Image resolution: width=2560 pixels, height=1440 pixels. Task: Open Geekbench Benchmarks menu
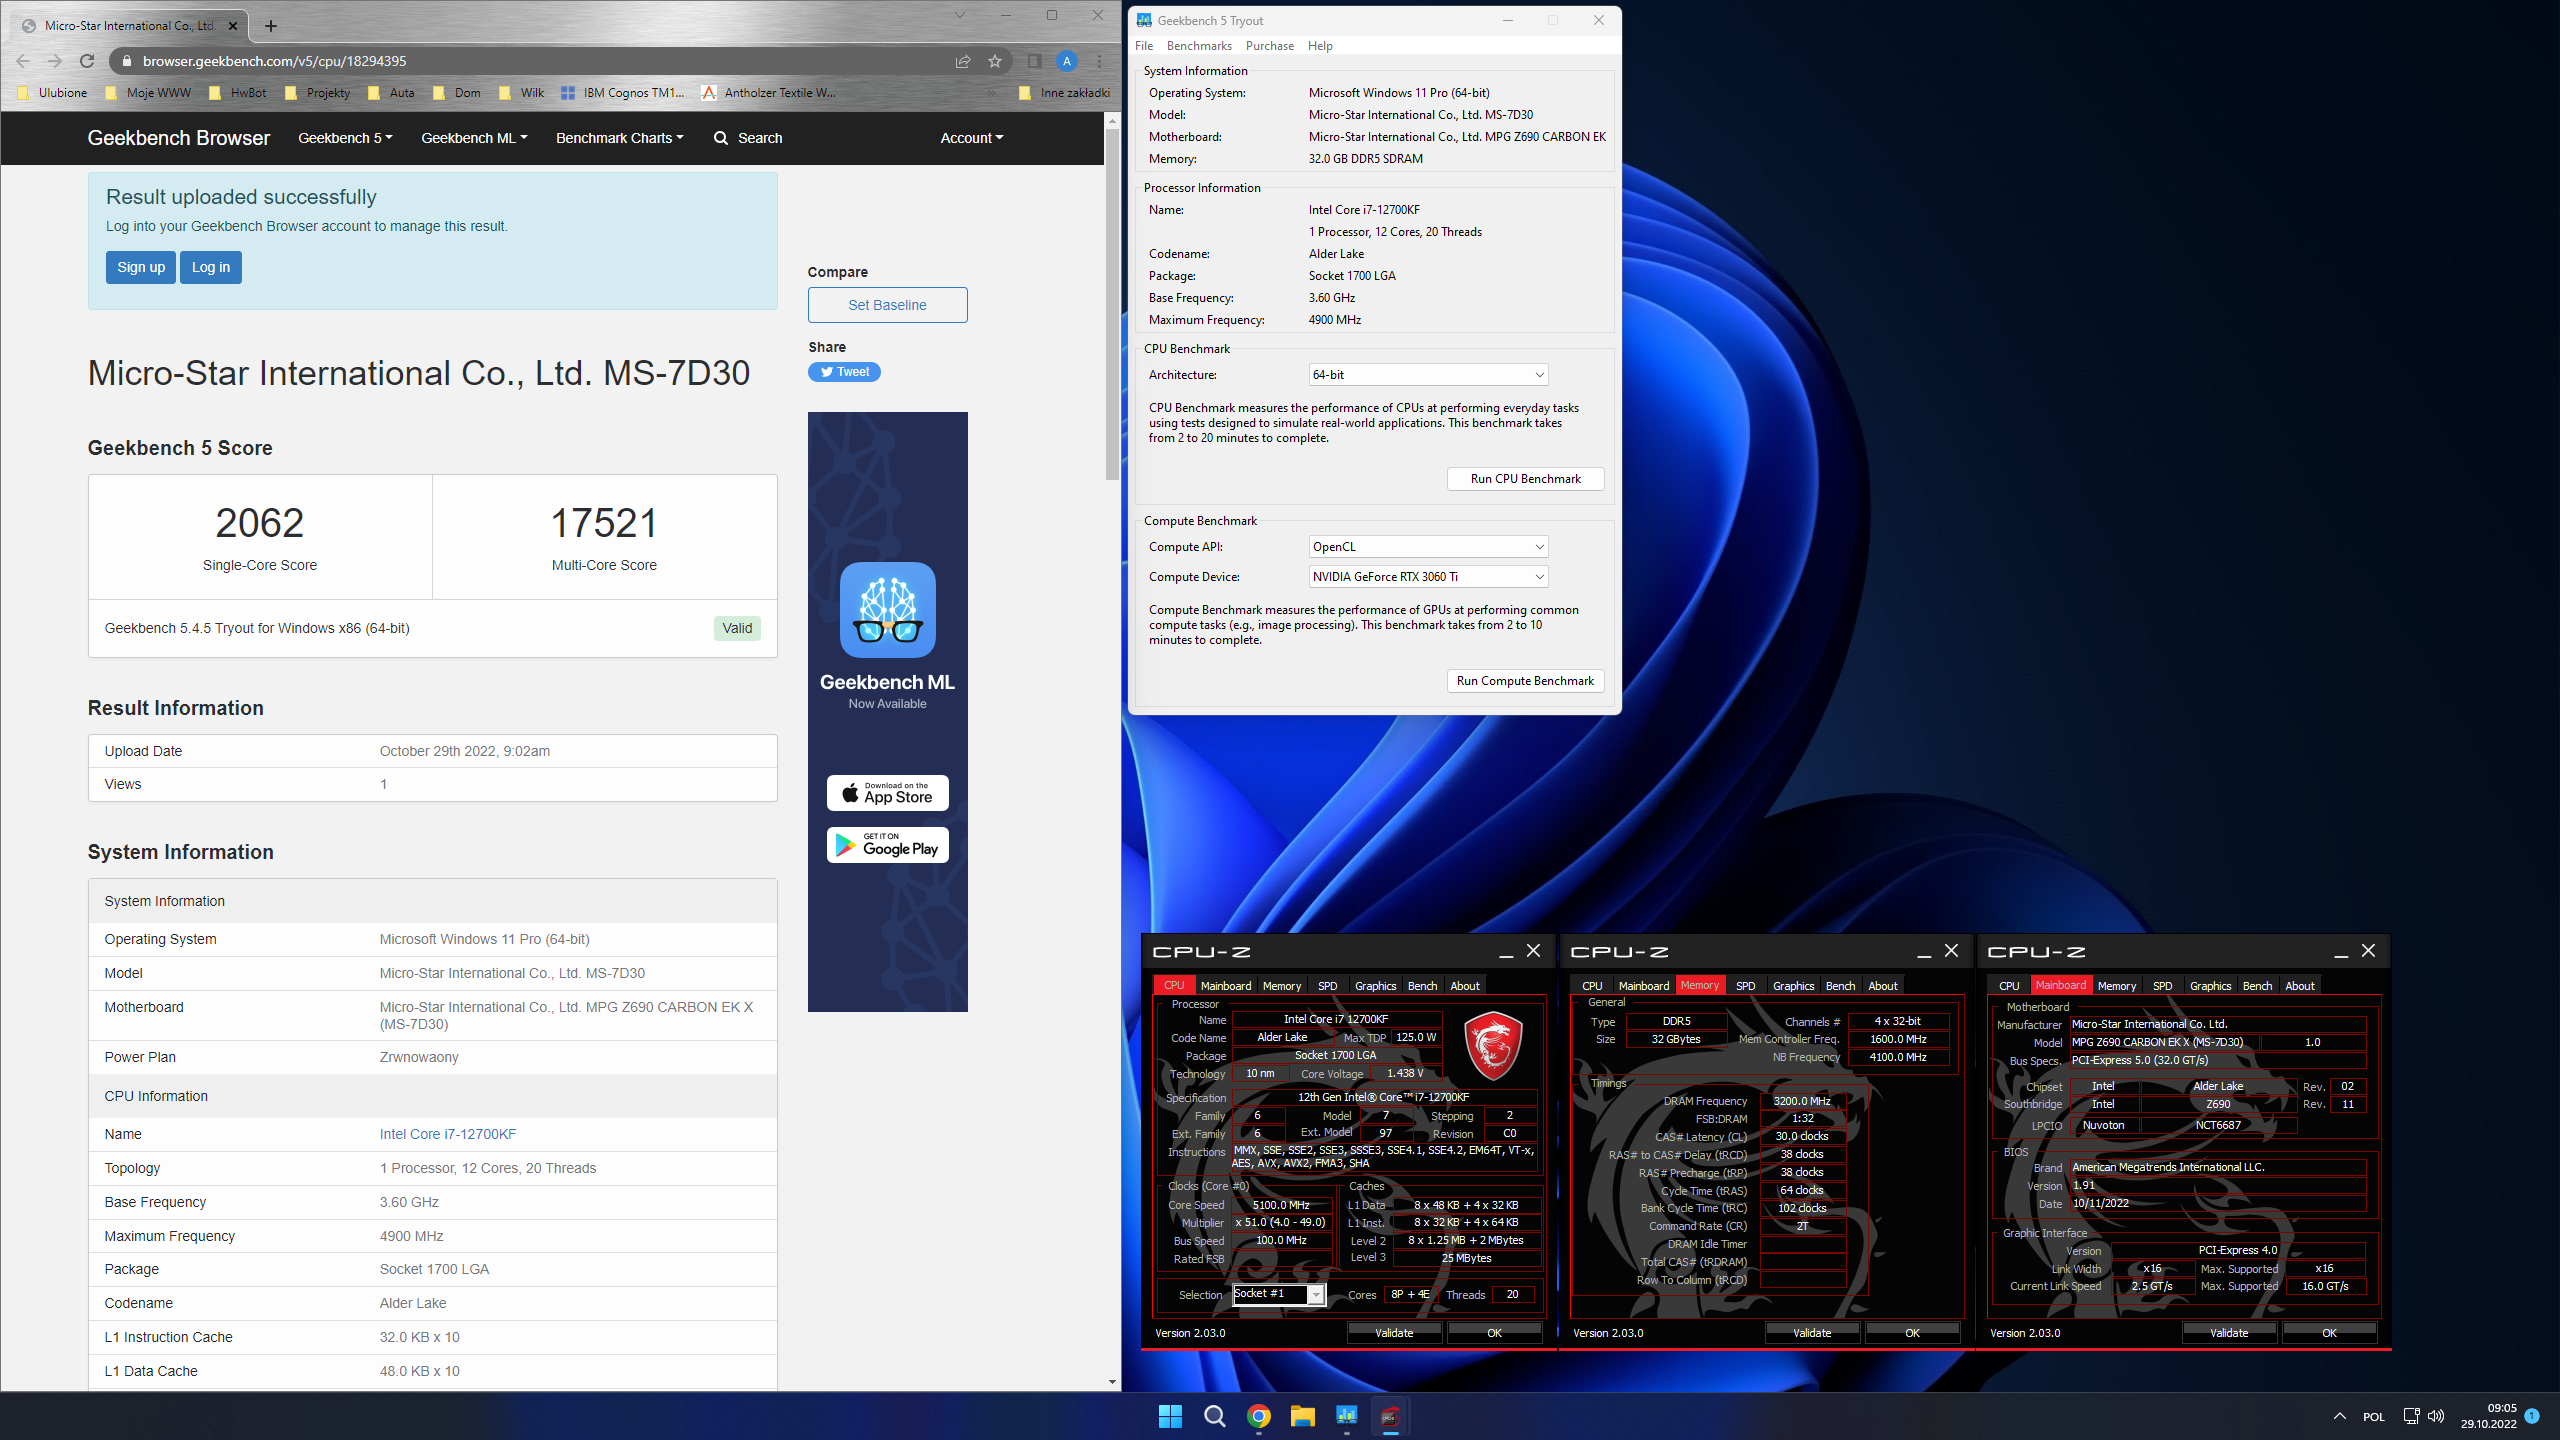coord(1199,46)
